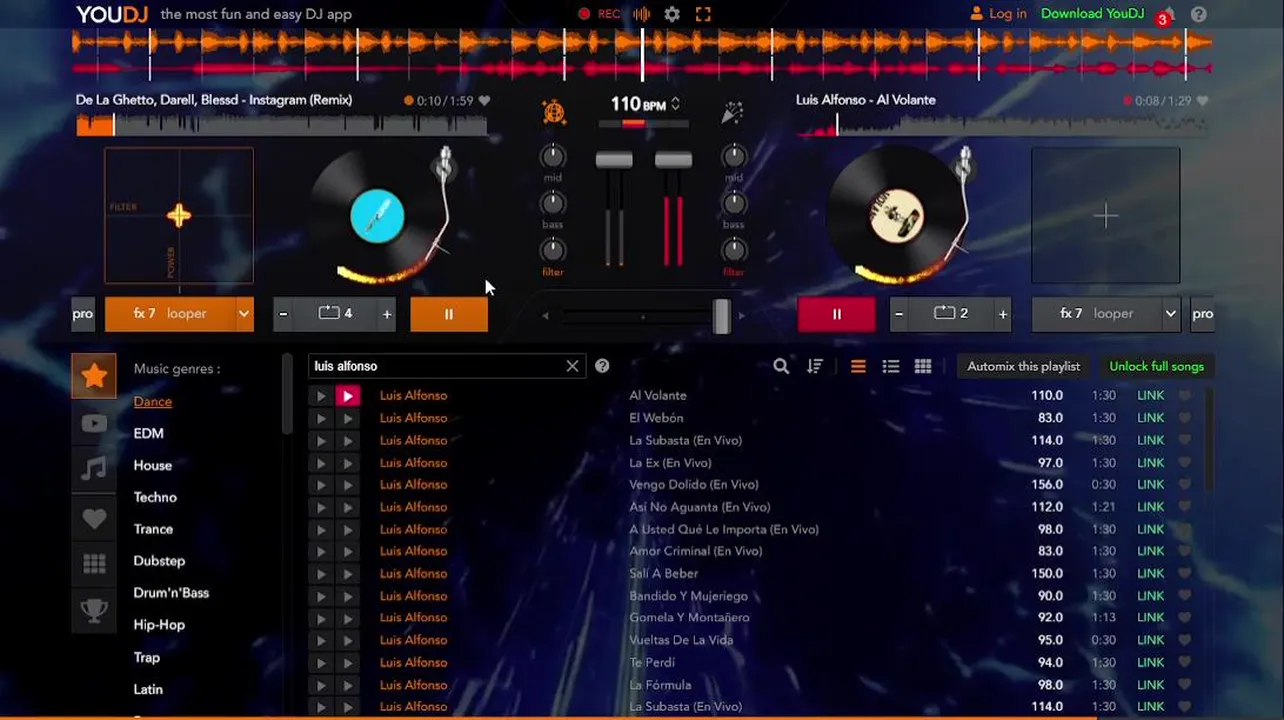Click the right bass knob
Viewport: 1284px width, 720px height.
[734, 203]
